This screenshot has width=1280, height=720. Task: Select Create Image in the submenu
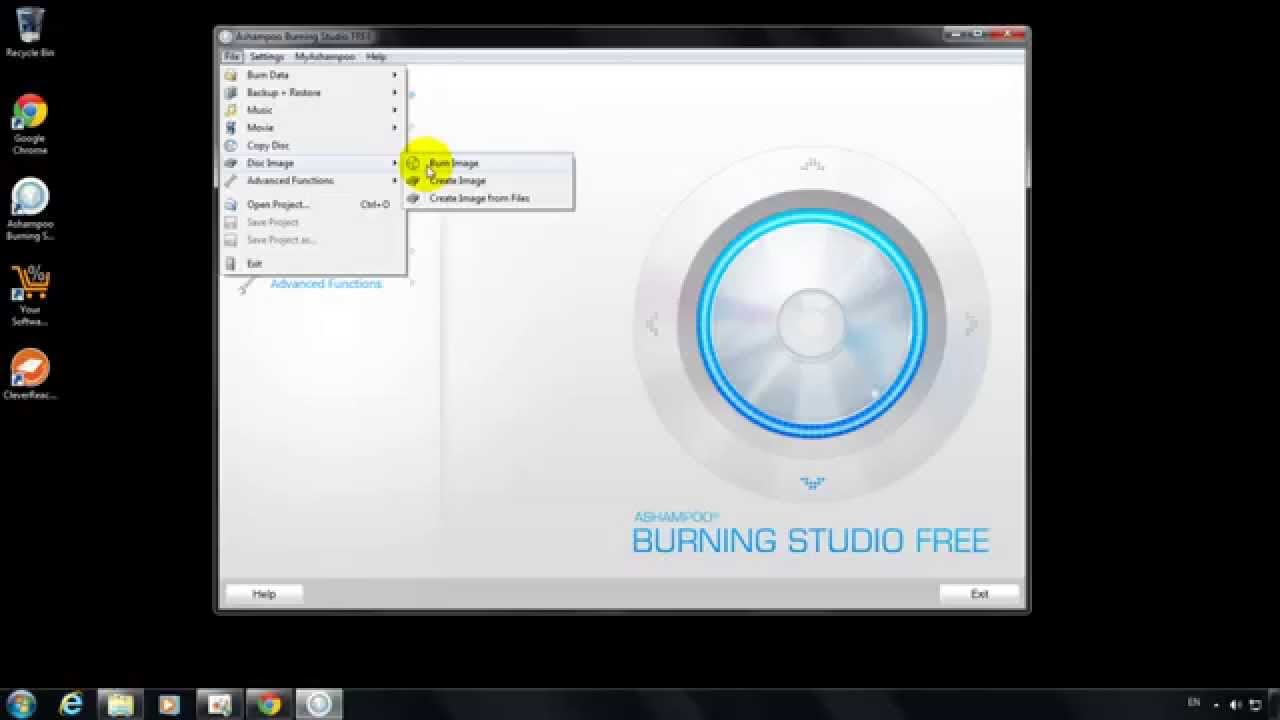(488, 181)
